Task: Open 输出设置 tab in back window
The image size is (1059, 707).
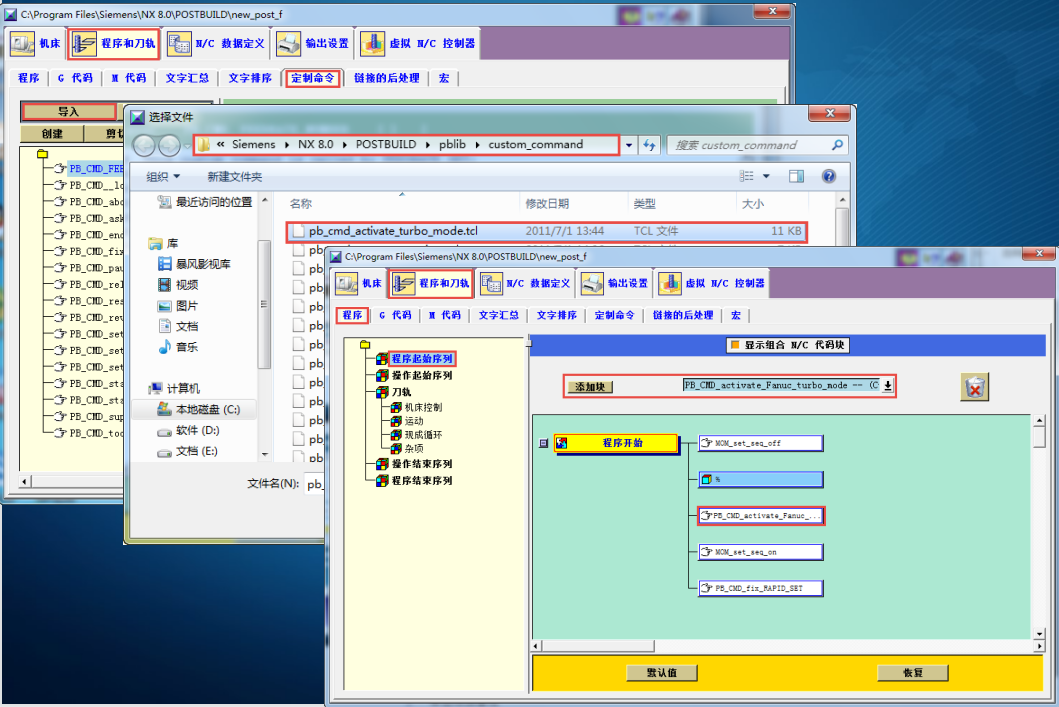Action: 313,44
